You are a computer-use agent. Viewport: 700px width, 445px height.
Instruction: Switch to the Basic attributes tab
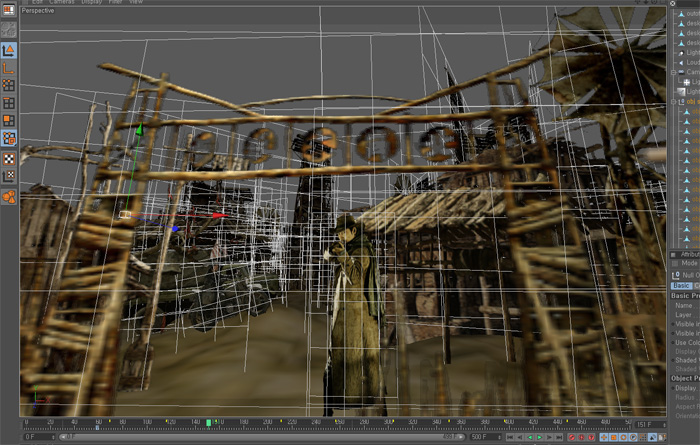click(x=681, y=286)
